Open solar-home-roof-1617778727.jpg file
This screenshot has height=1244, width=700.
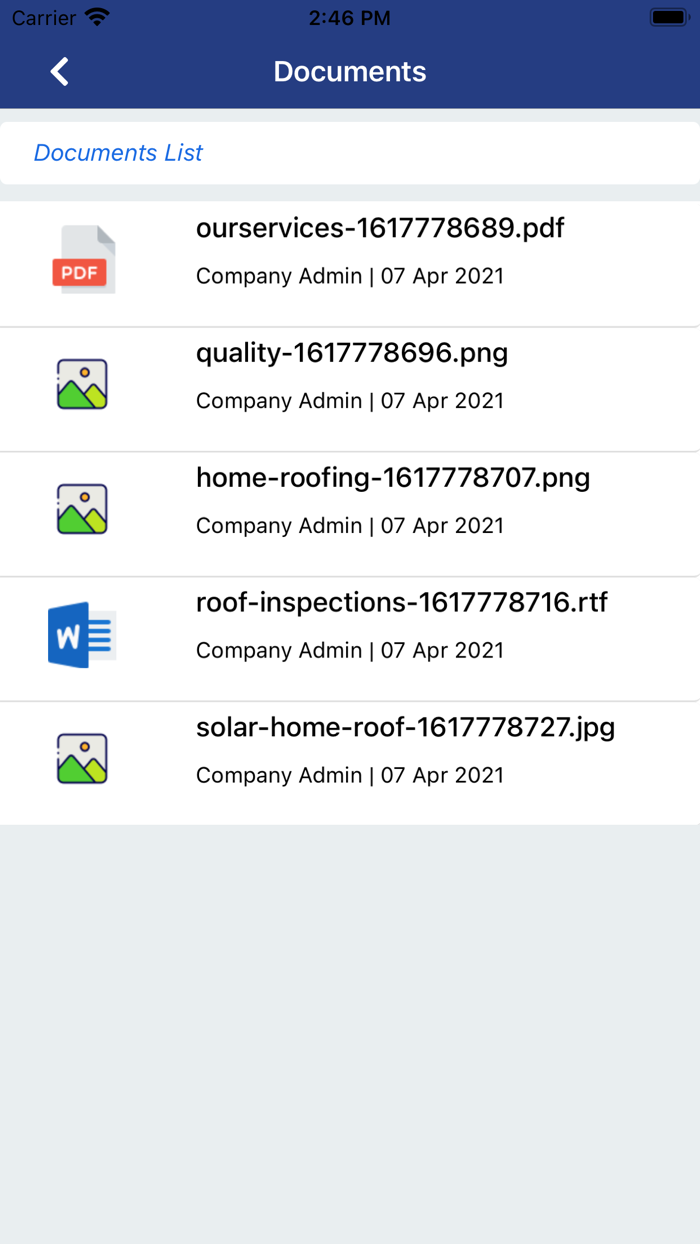tap(405, 728)
